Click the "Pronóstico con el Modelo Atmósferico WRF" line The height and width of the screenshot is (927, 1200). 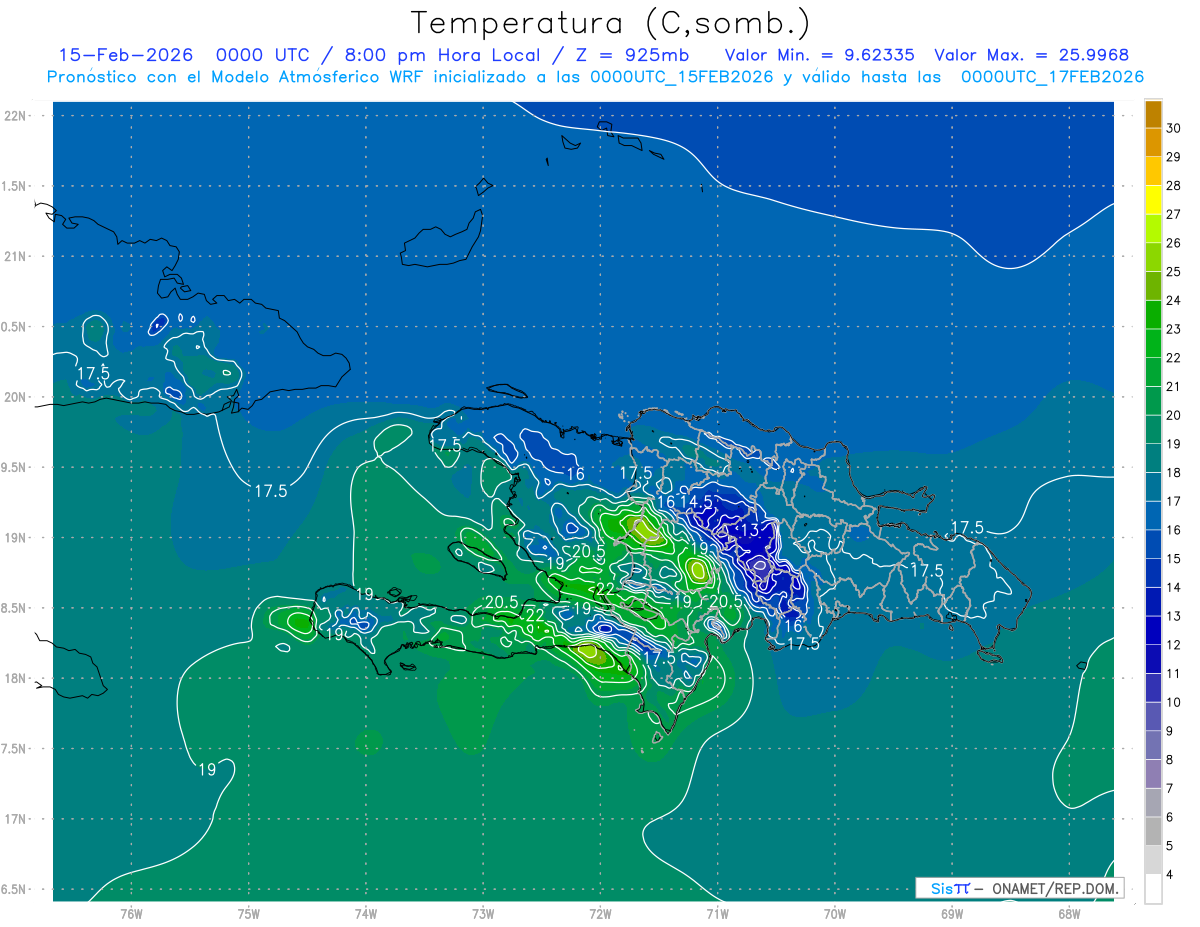(x=236, y=77)
